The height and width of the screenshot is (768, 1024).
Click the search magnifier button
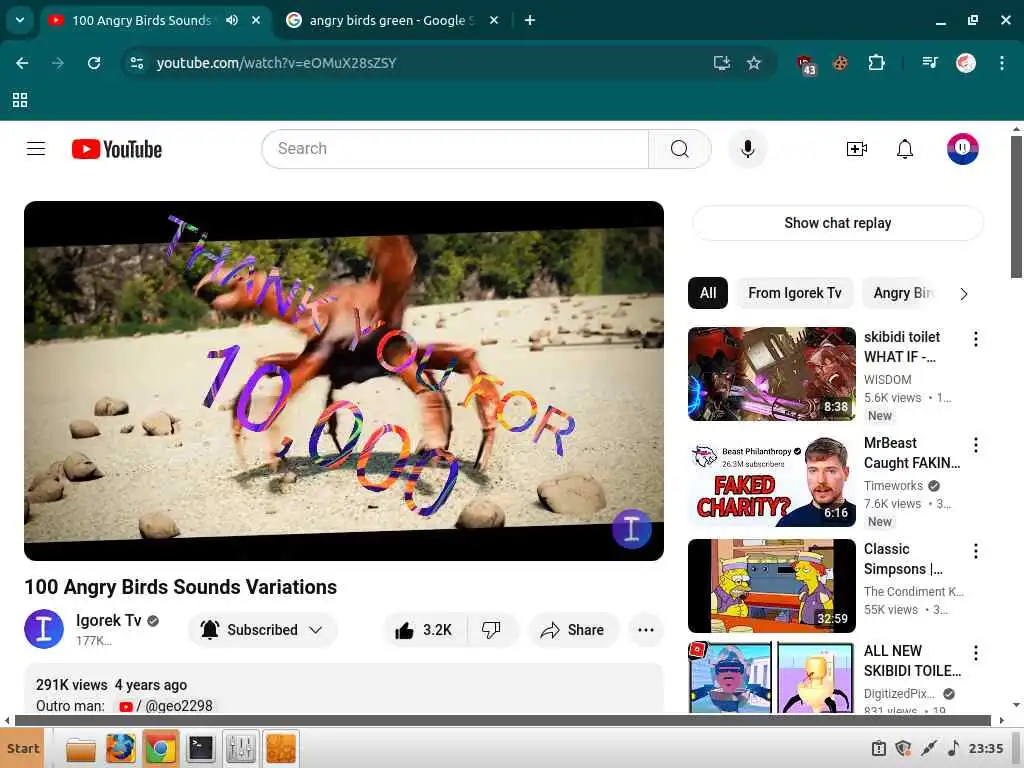tap(679, 149)
